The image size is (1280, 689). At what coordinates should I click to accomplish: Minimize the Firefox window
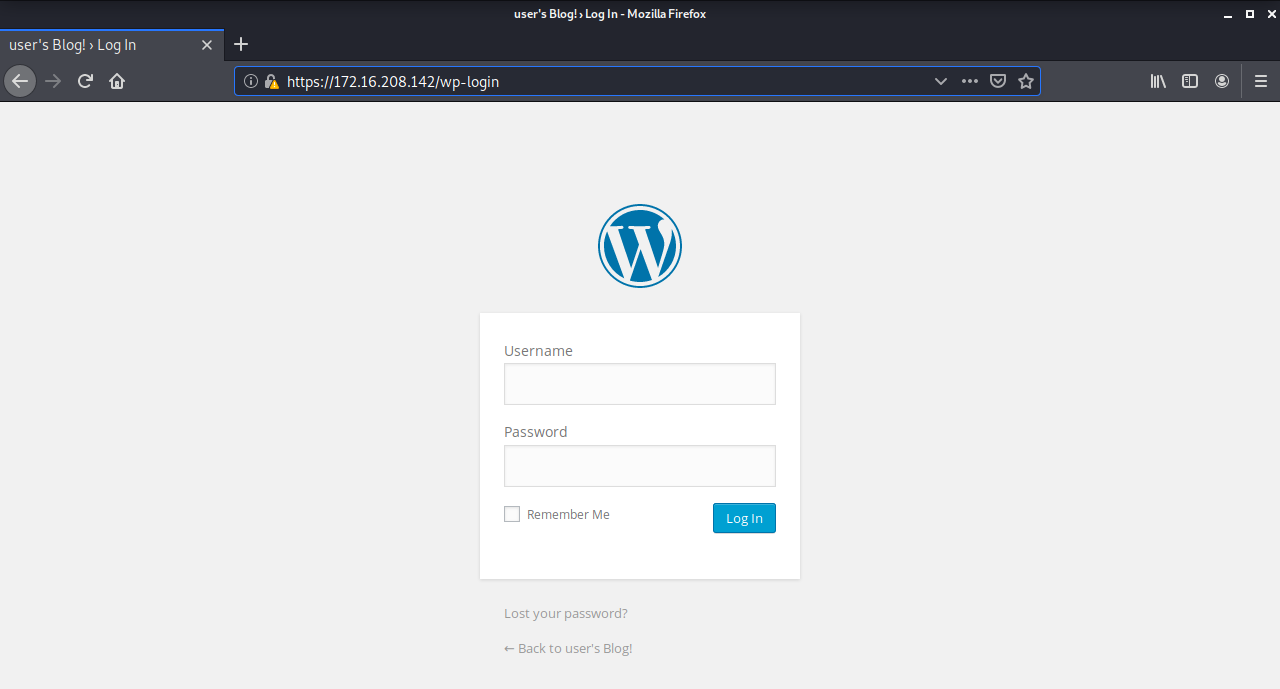tap(1228, 14)
